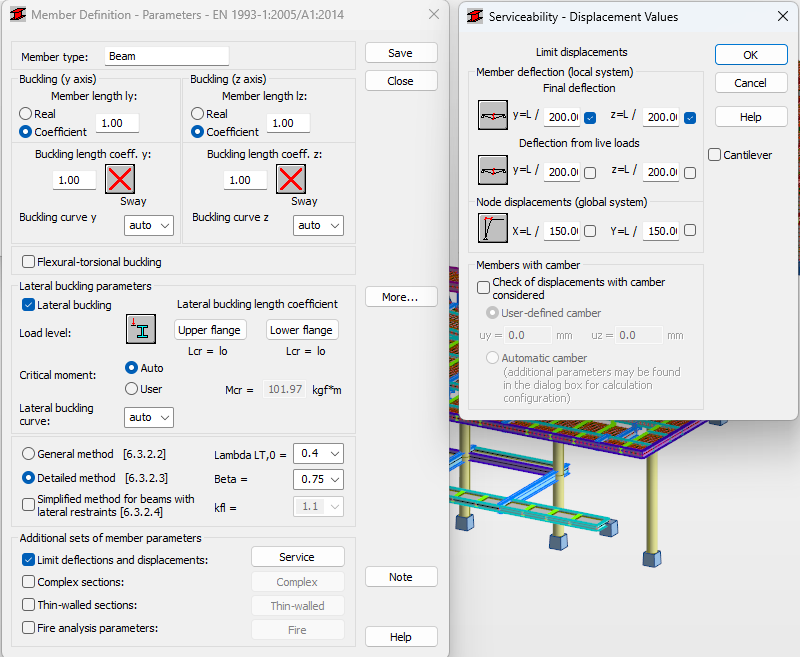
Task: Open the load level selection icon
Action: pyautogui.click(x=141, y=329)
